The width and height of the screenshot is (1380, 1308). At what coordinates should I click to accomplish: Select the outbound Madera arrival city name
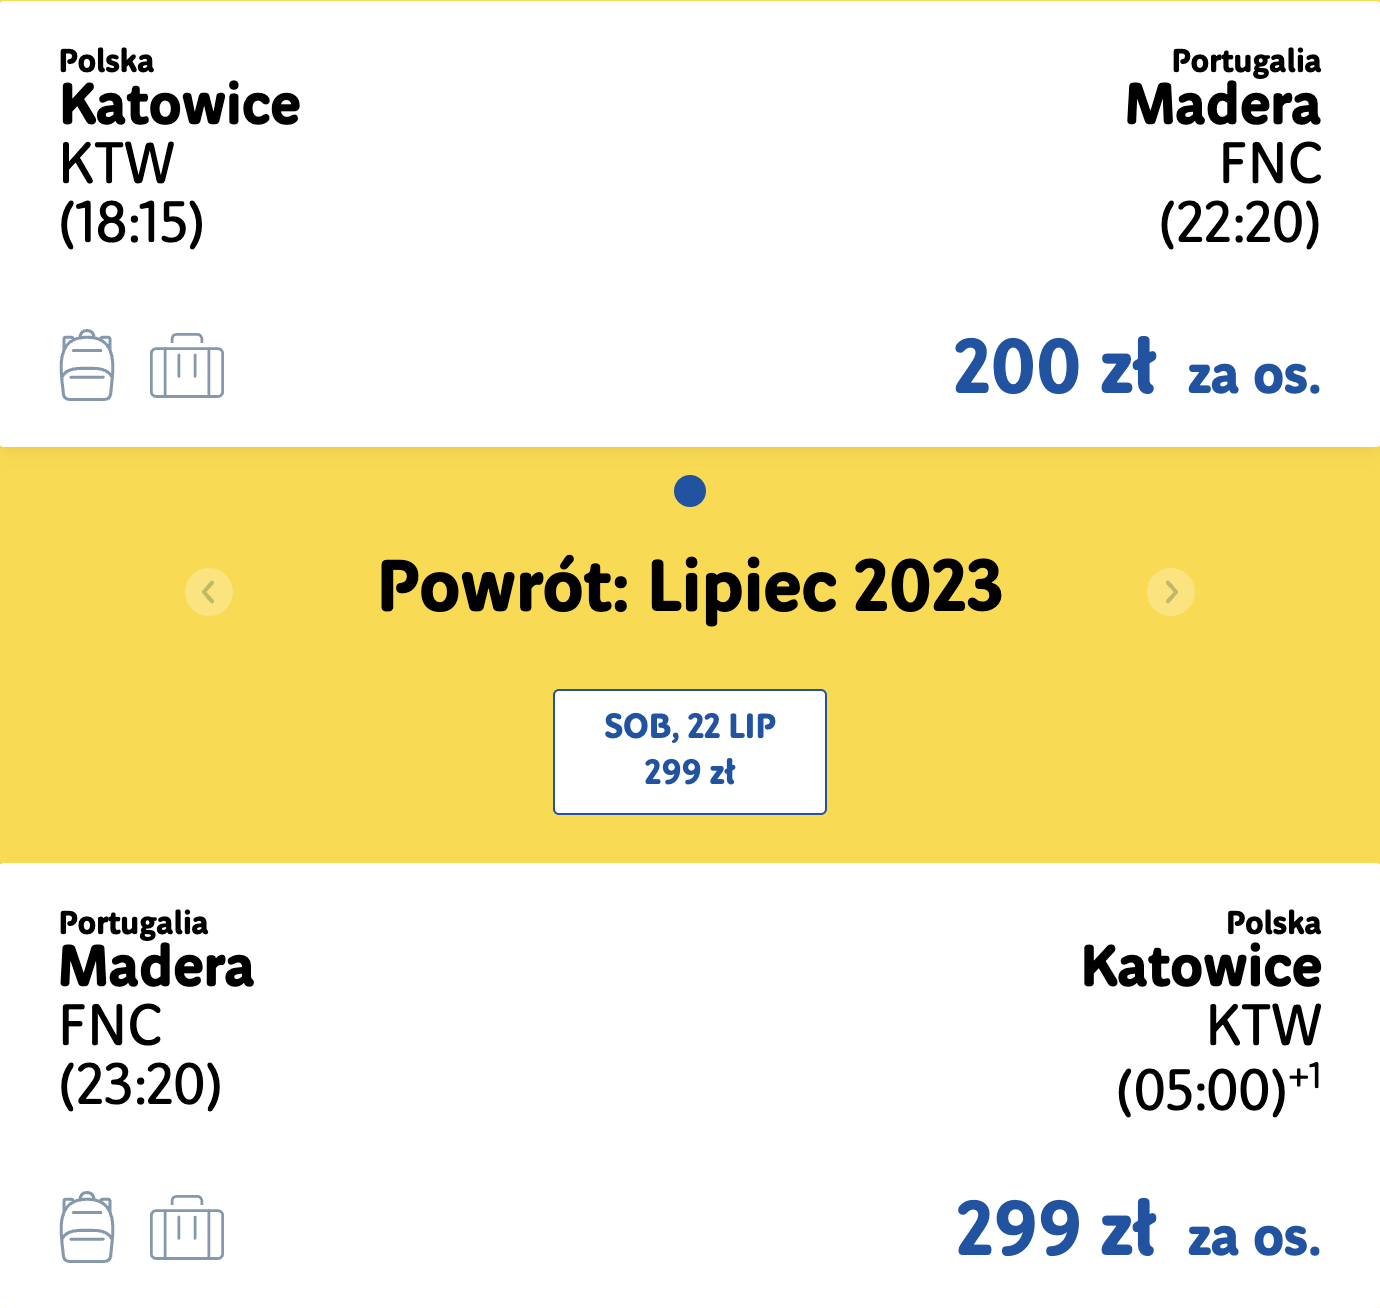(x=1223, y=105)
